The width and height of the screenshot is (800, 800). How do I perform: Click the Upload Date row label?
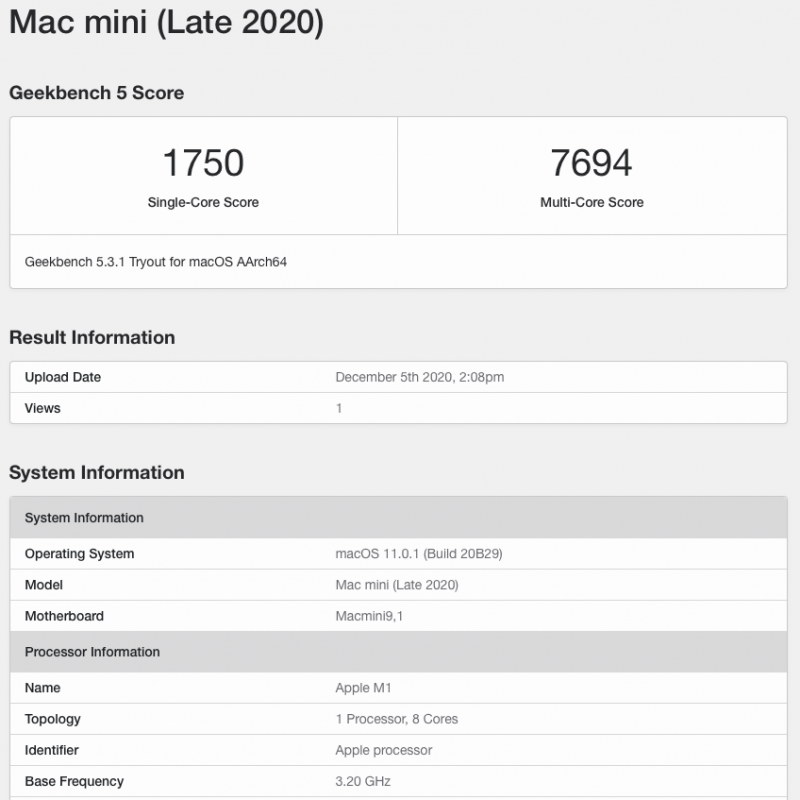(63, 377)
